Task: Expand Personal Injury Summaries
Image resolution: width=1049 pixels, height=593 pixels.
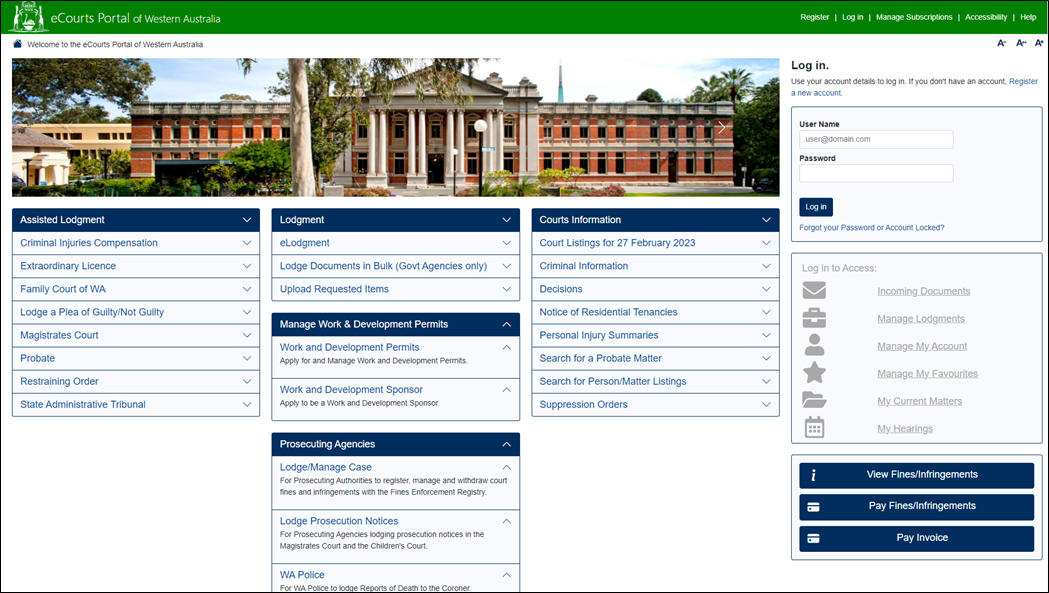Action: pos(656,335)
